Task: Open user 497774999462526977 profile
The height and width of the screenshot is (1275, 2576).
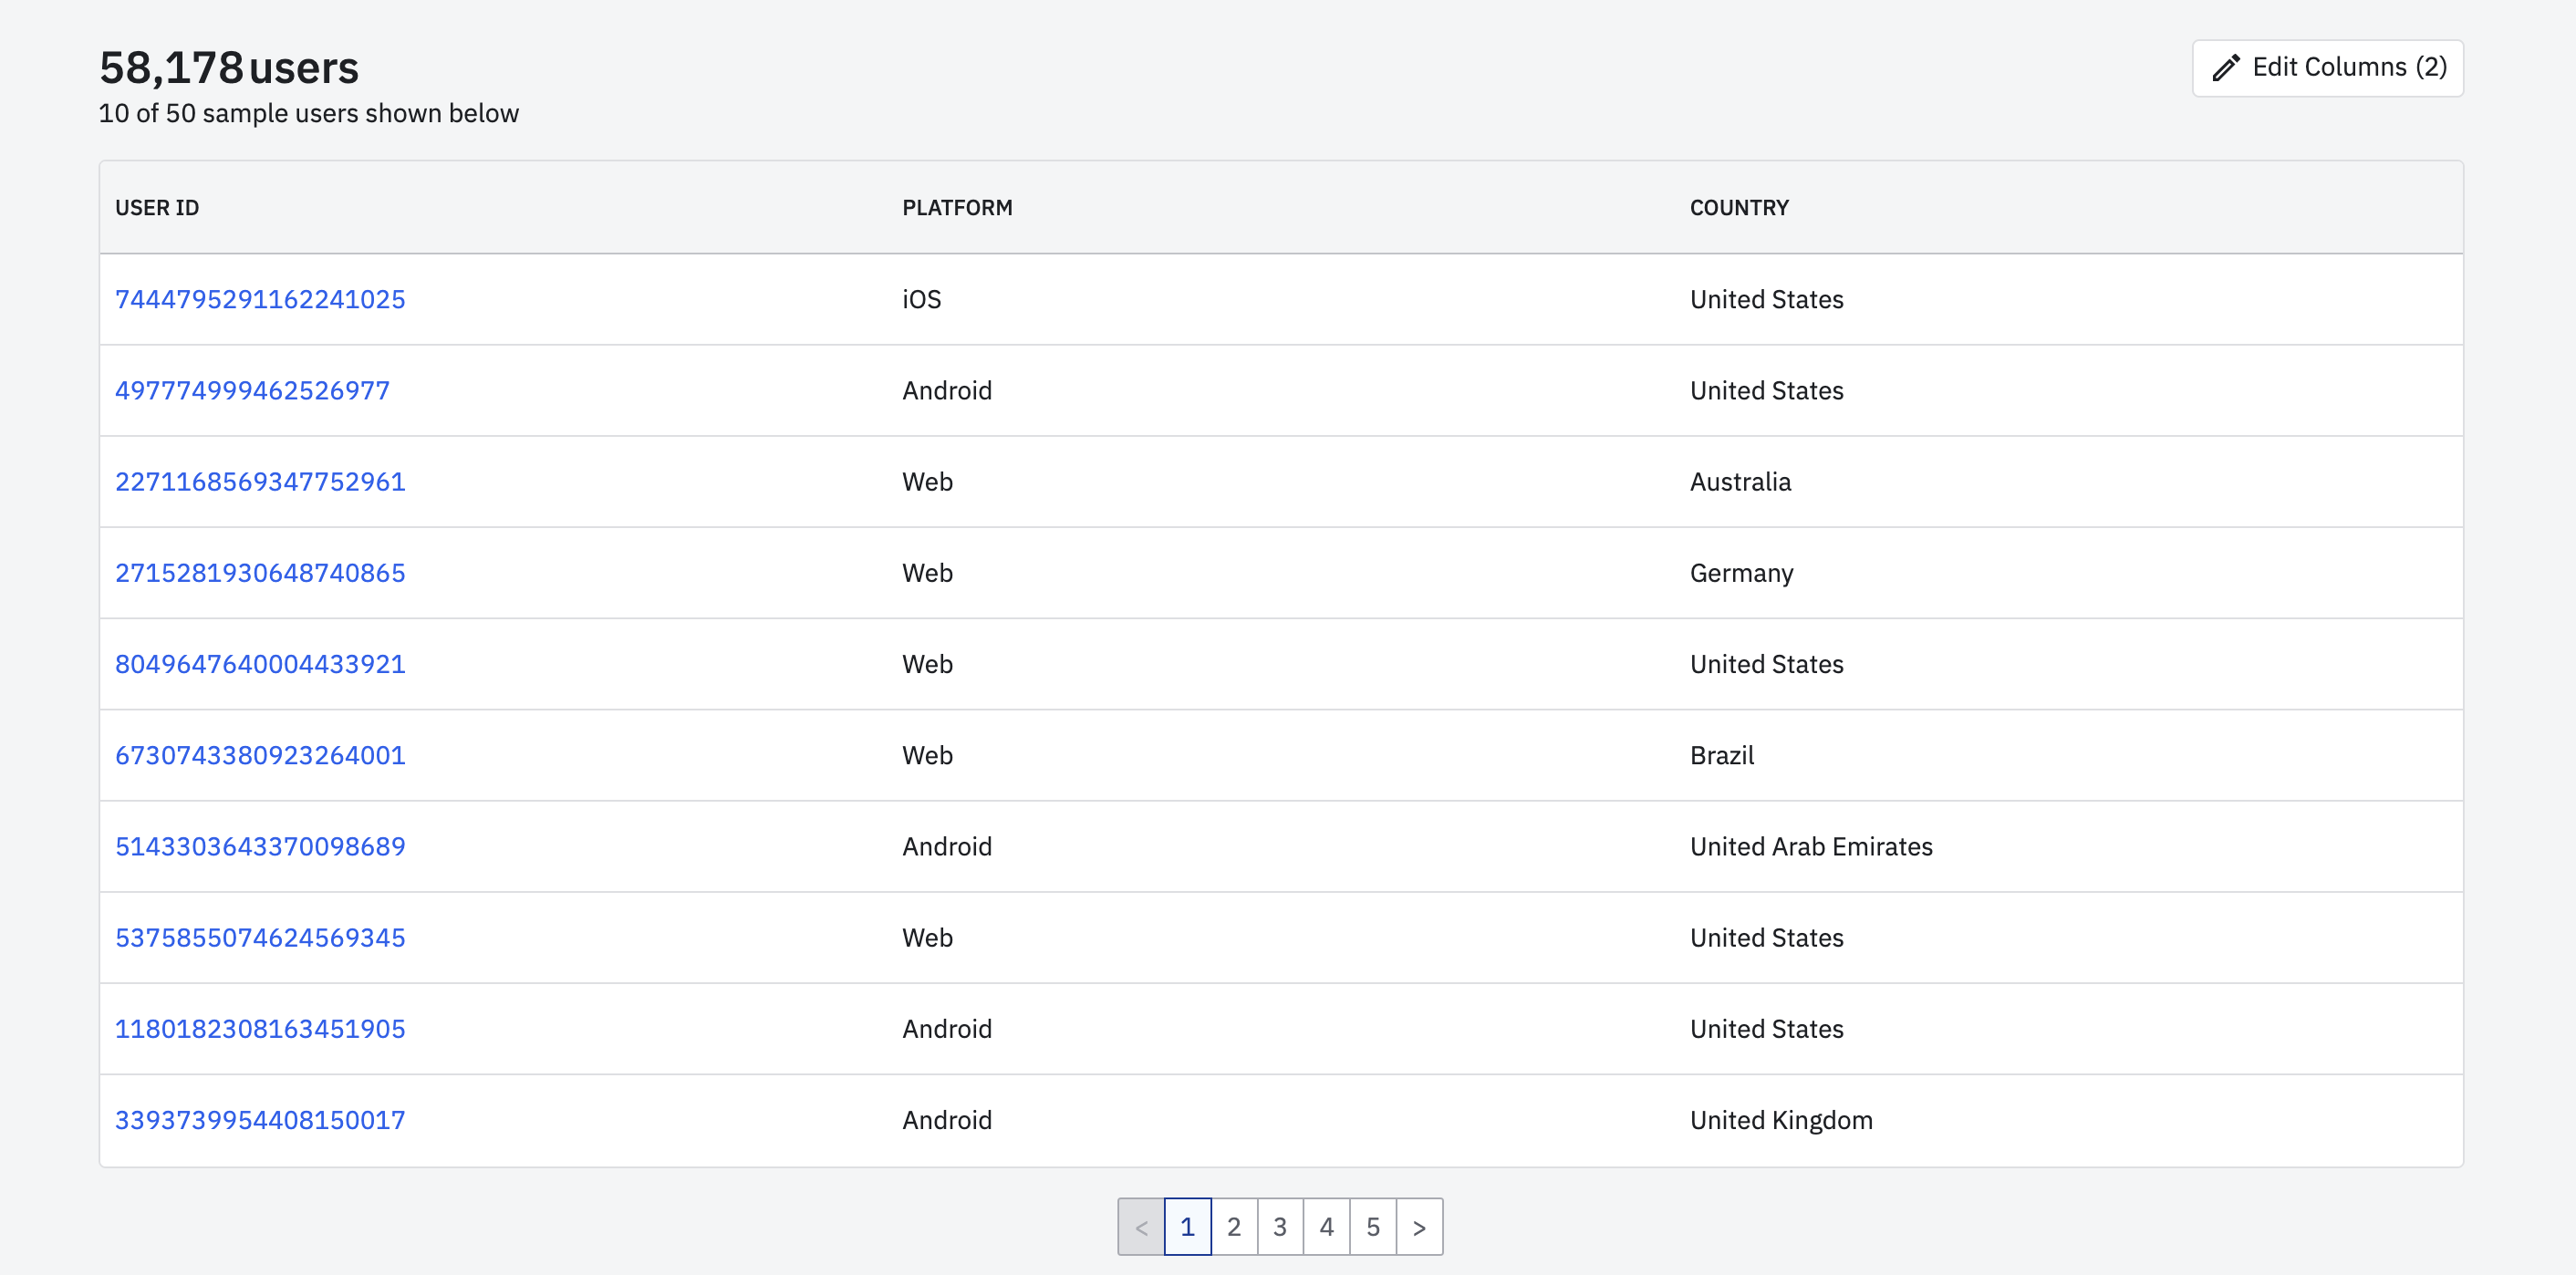Action: [252, 391]
